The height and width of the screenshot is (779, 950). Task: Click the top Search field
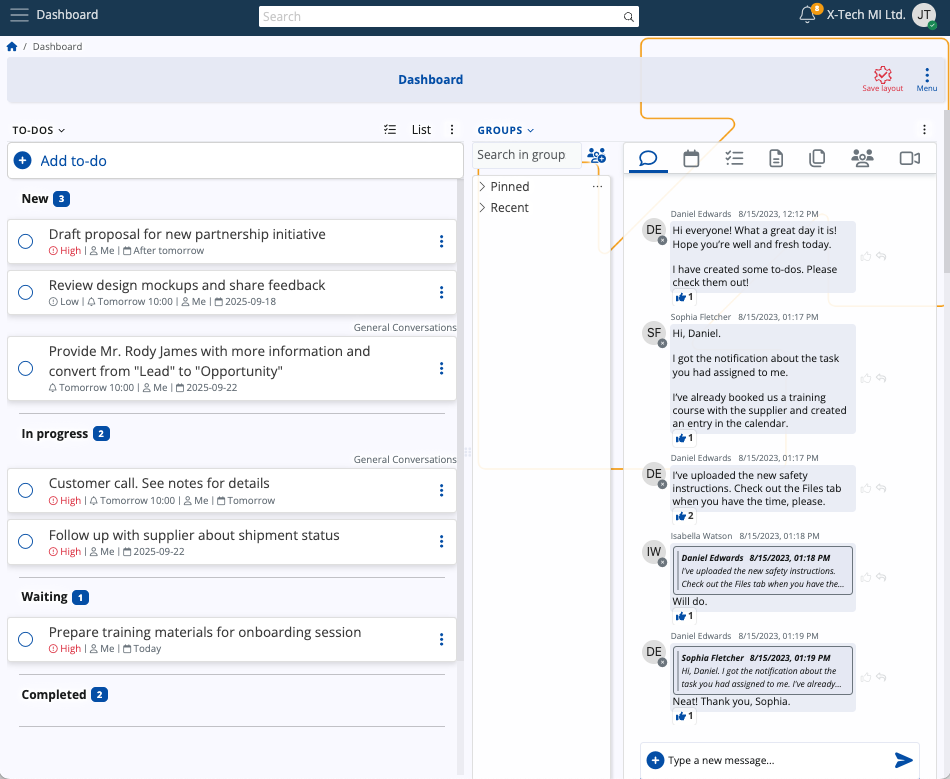(448, 16)
